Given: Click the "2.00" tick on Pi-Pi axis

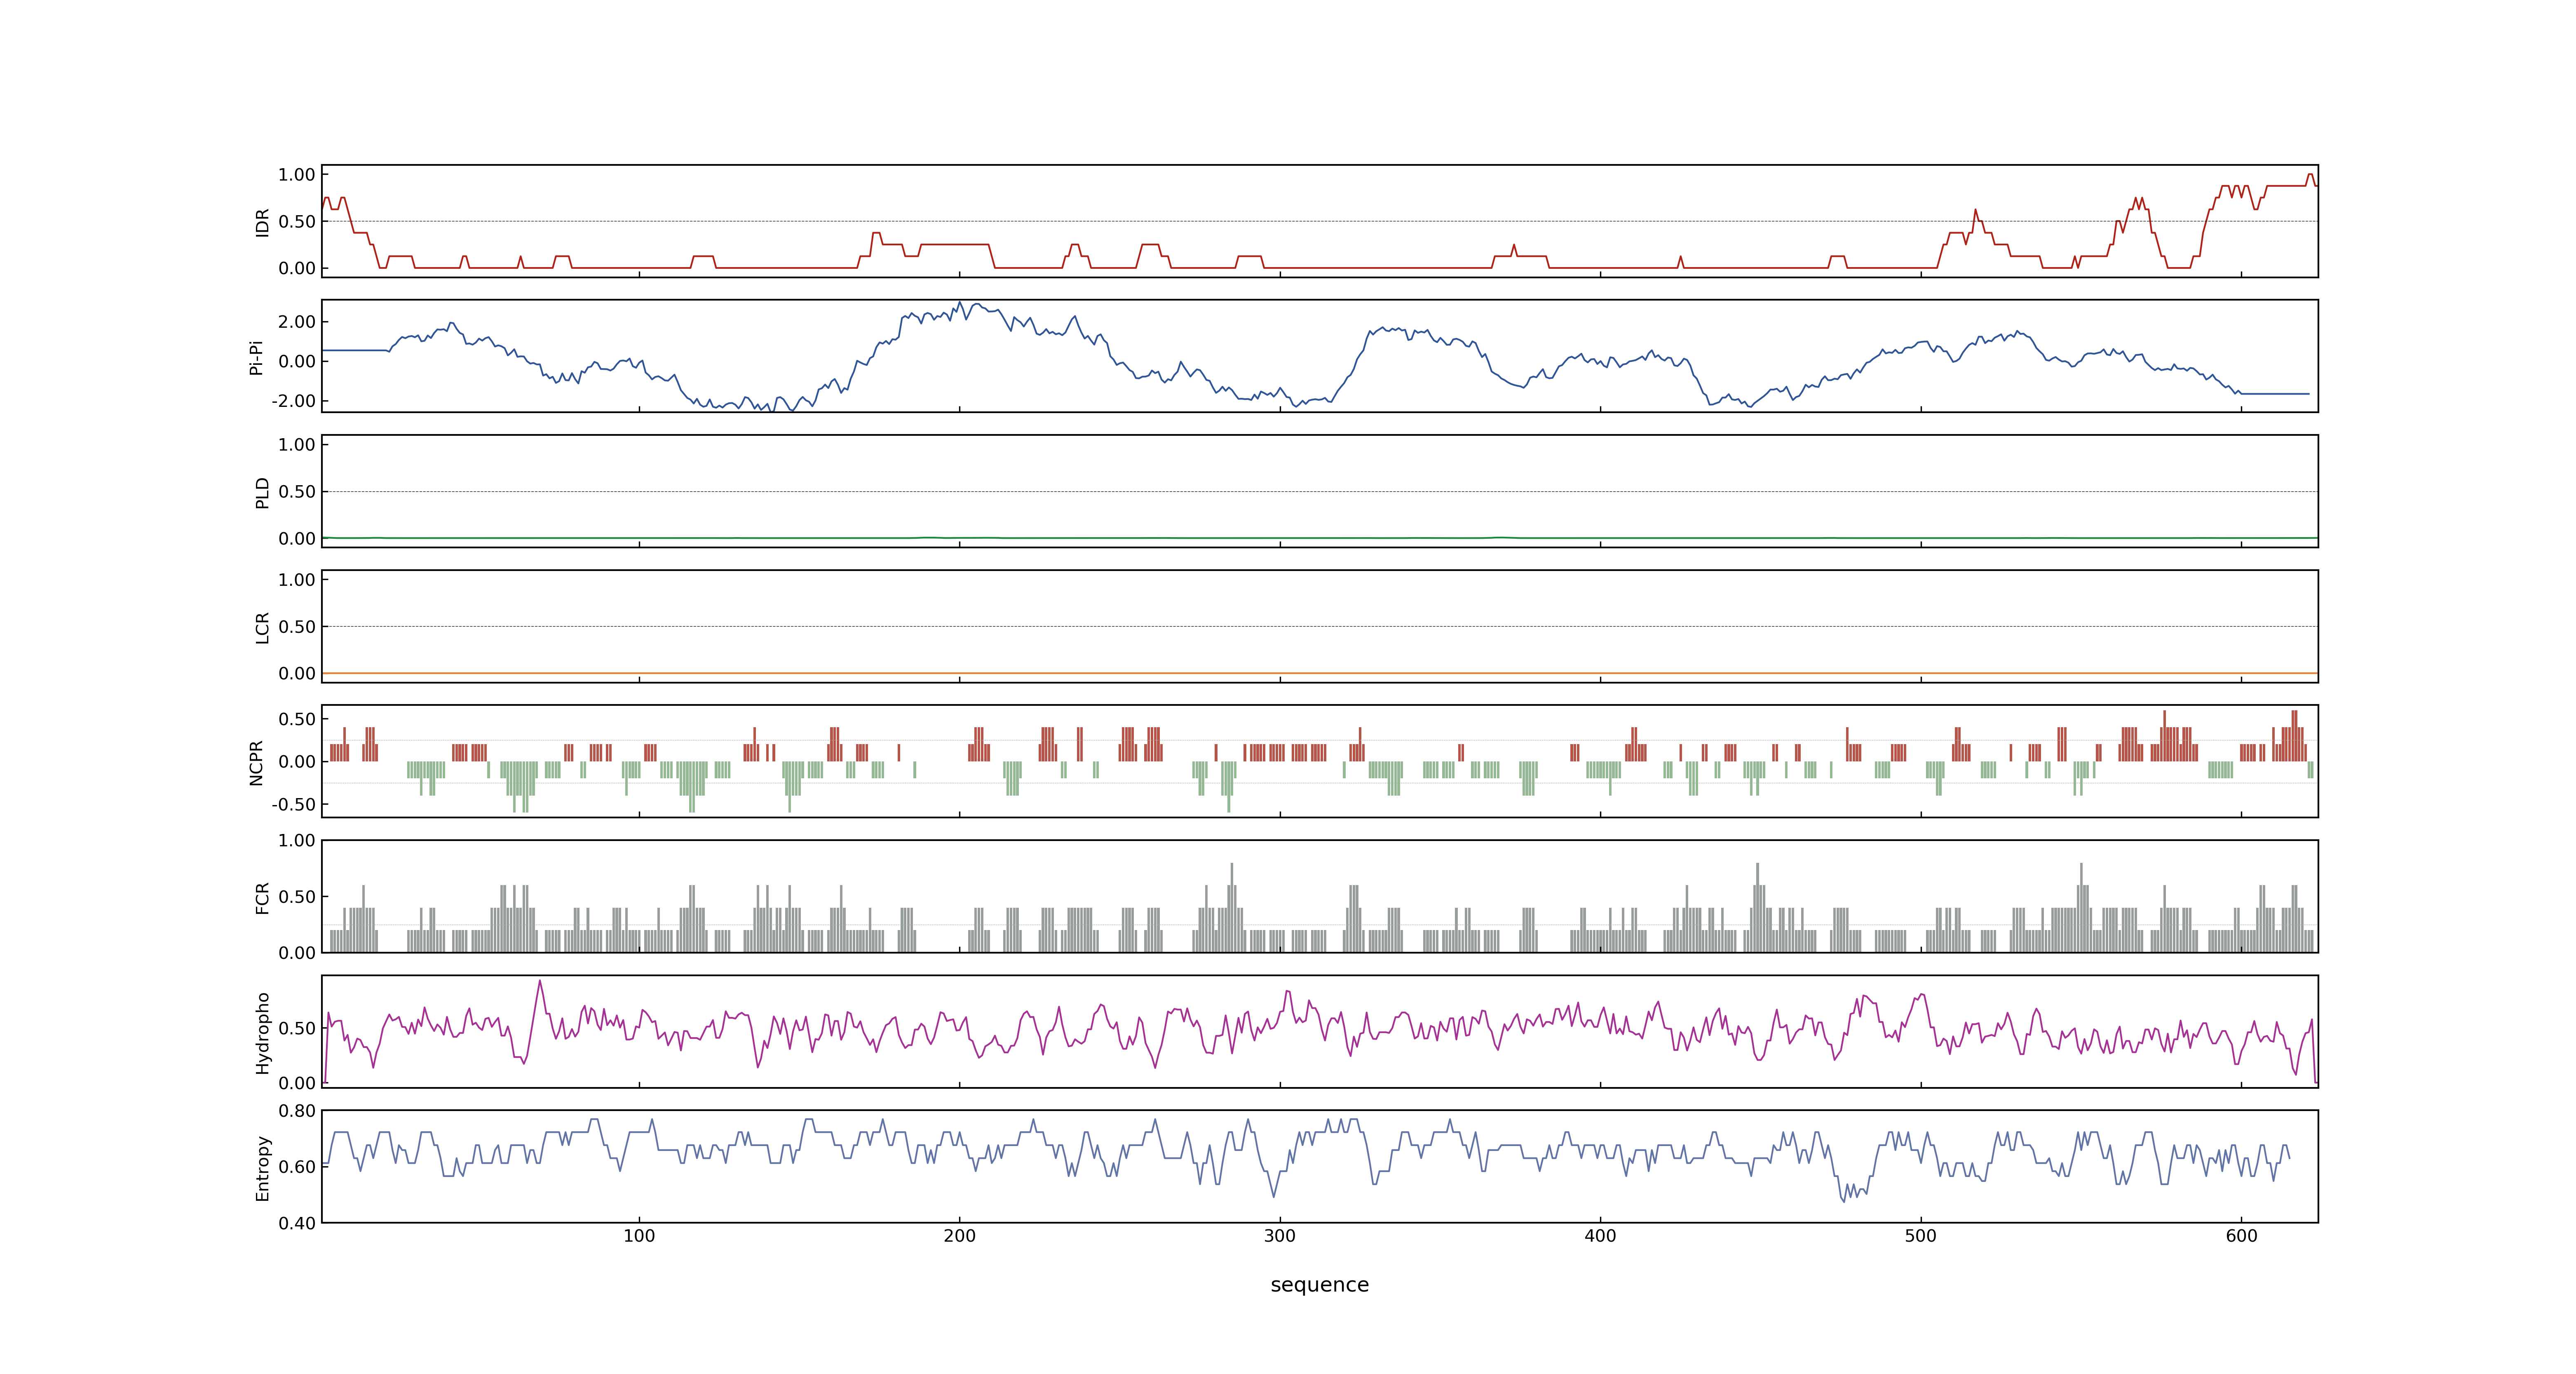Looking at the screenshot, I should tap(297, 322).
